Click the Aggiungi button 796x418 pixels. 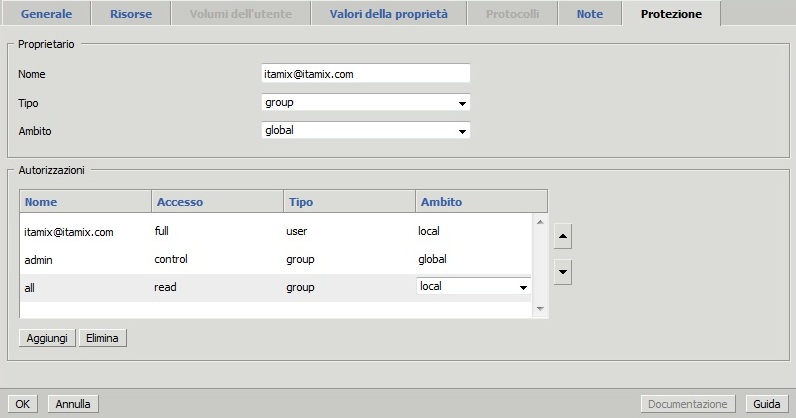coord(47,338)
